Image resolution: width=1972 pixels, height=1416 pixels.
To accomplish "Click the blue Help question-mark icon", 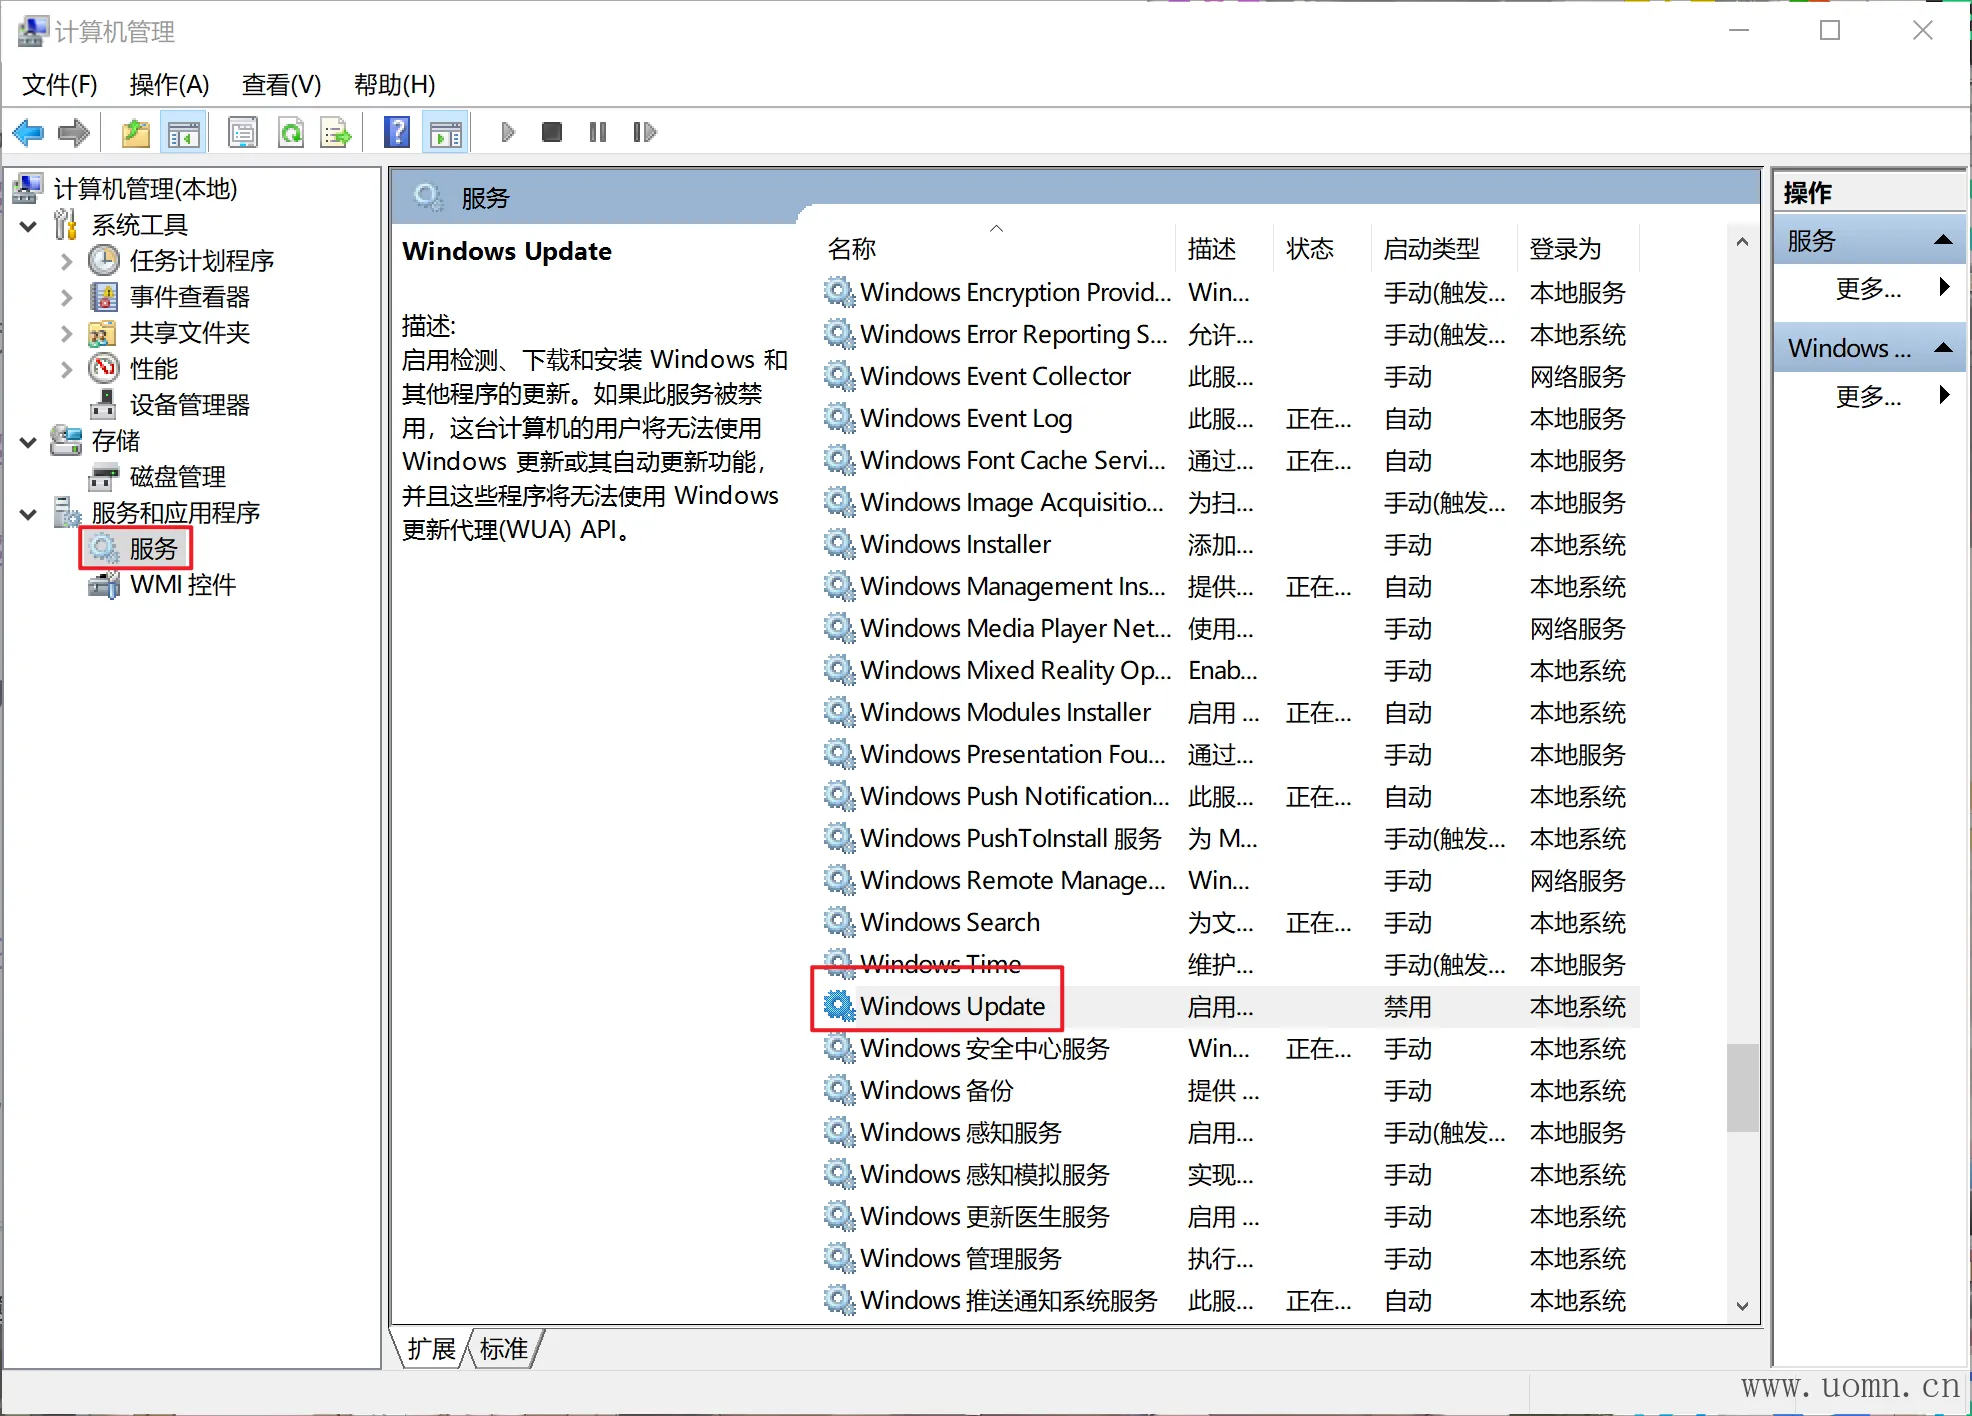I will click(397, 132).
